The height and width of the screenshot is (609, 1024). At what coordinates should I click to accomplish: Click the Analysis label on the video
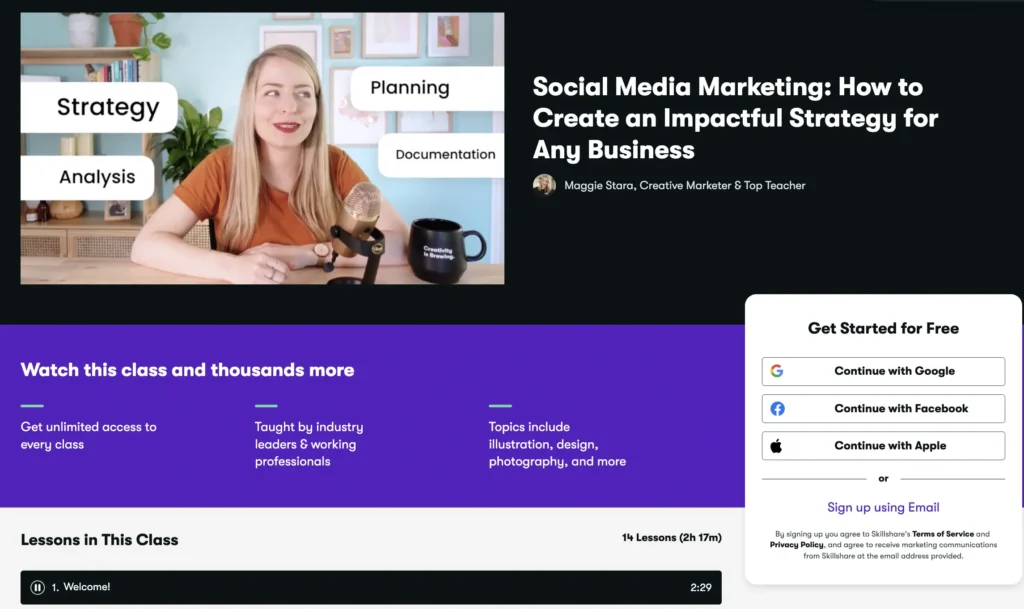click(96, 177)
